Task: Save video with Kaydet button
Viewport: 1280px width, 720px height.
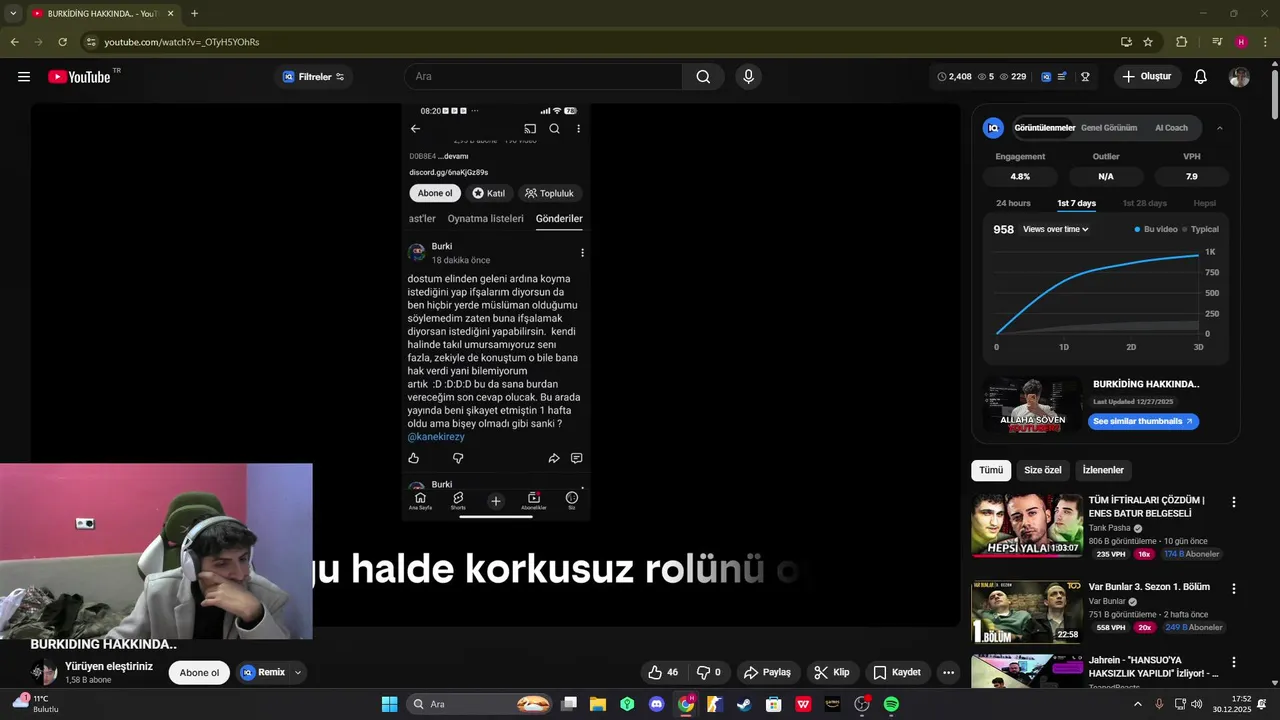Action: click(x=896, y=672)
